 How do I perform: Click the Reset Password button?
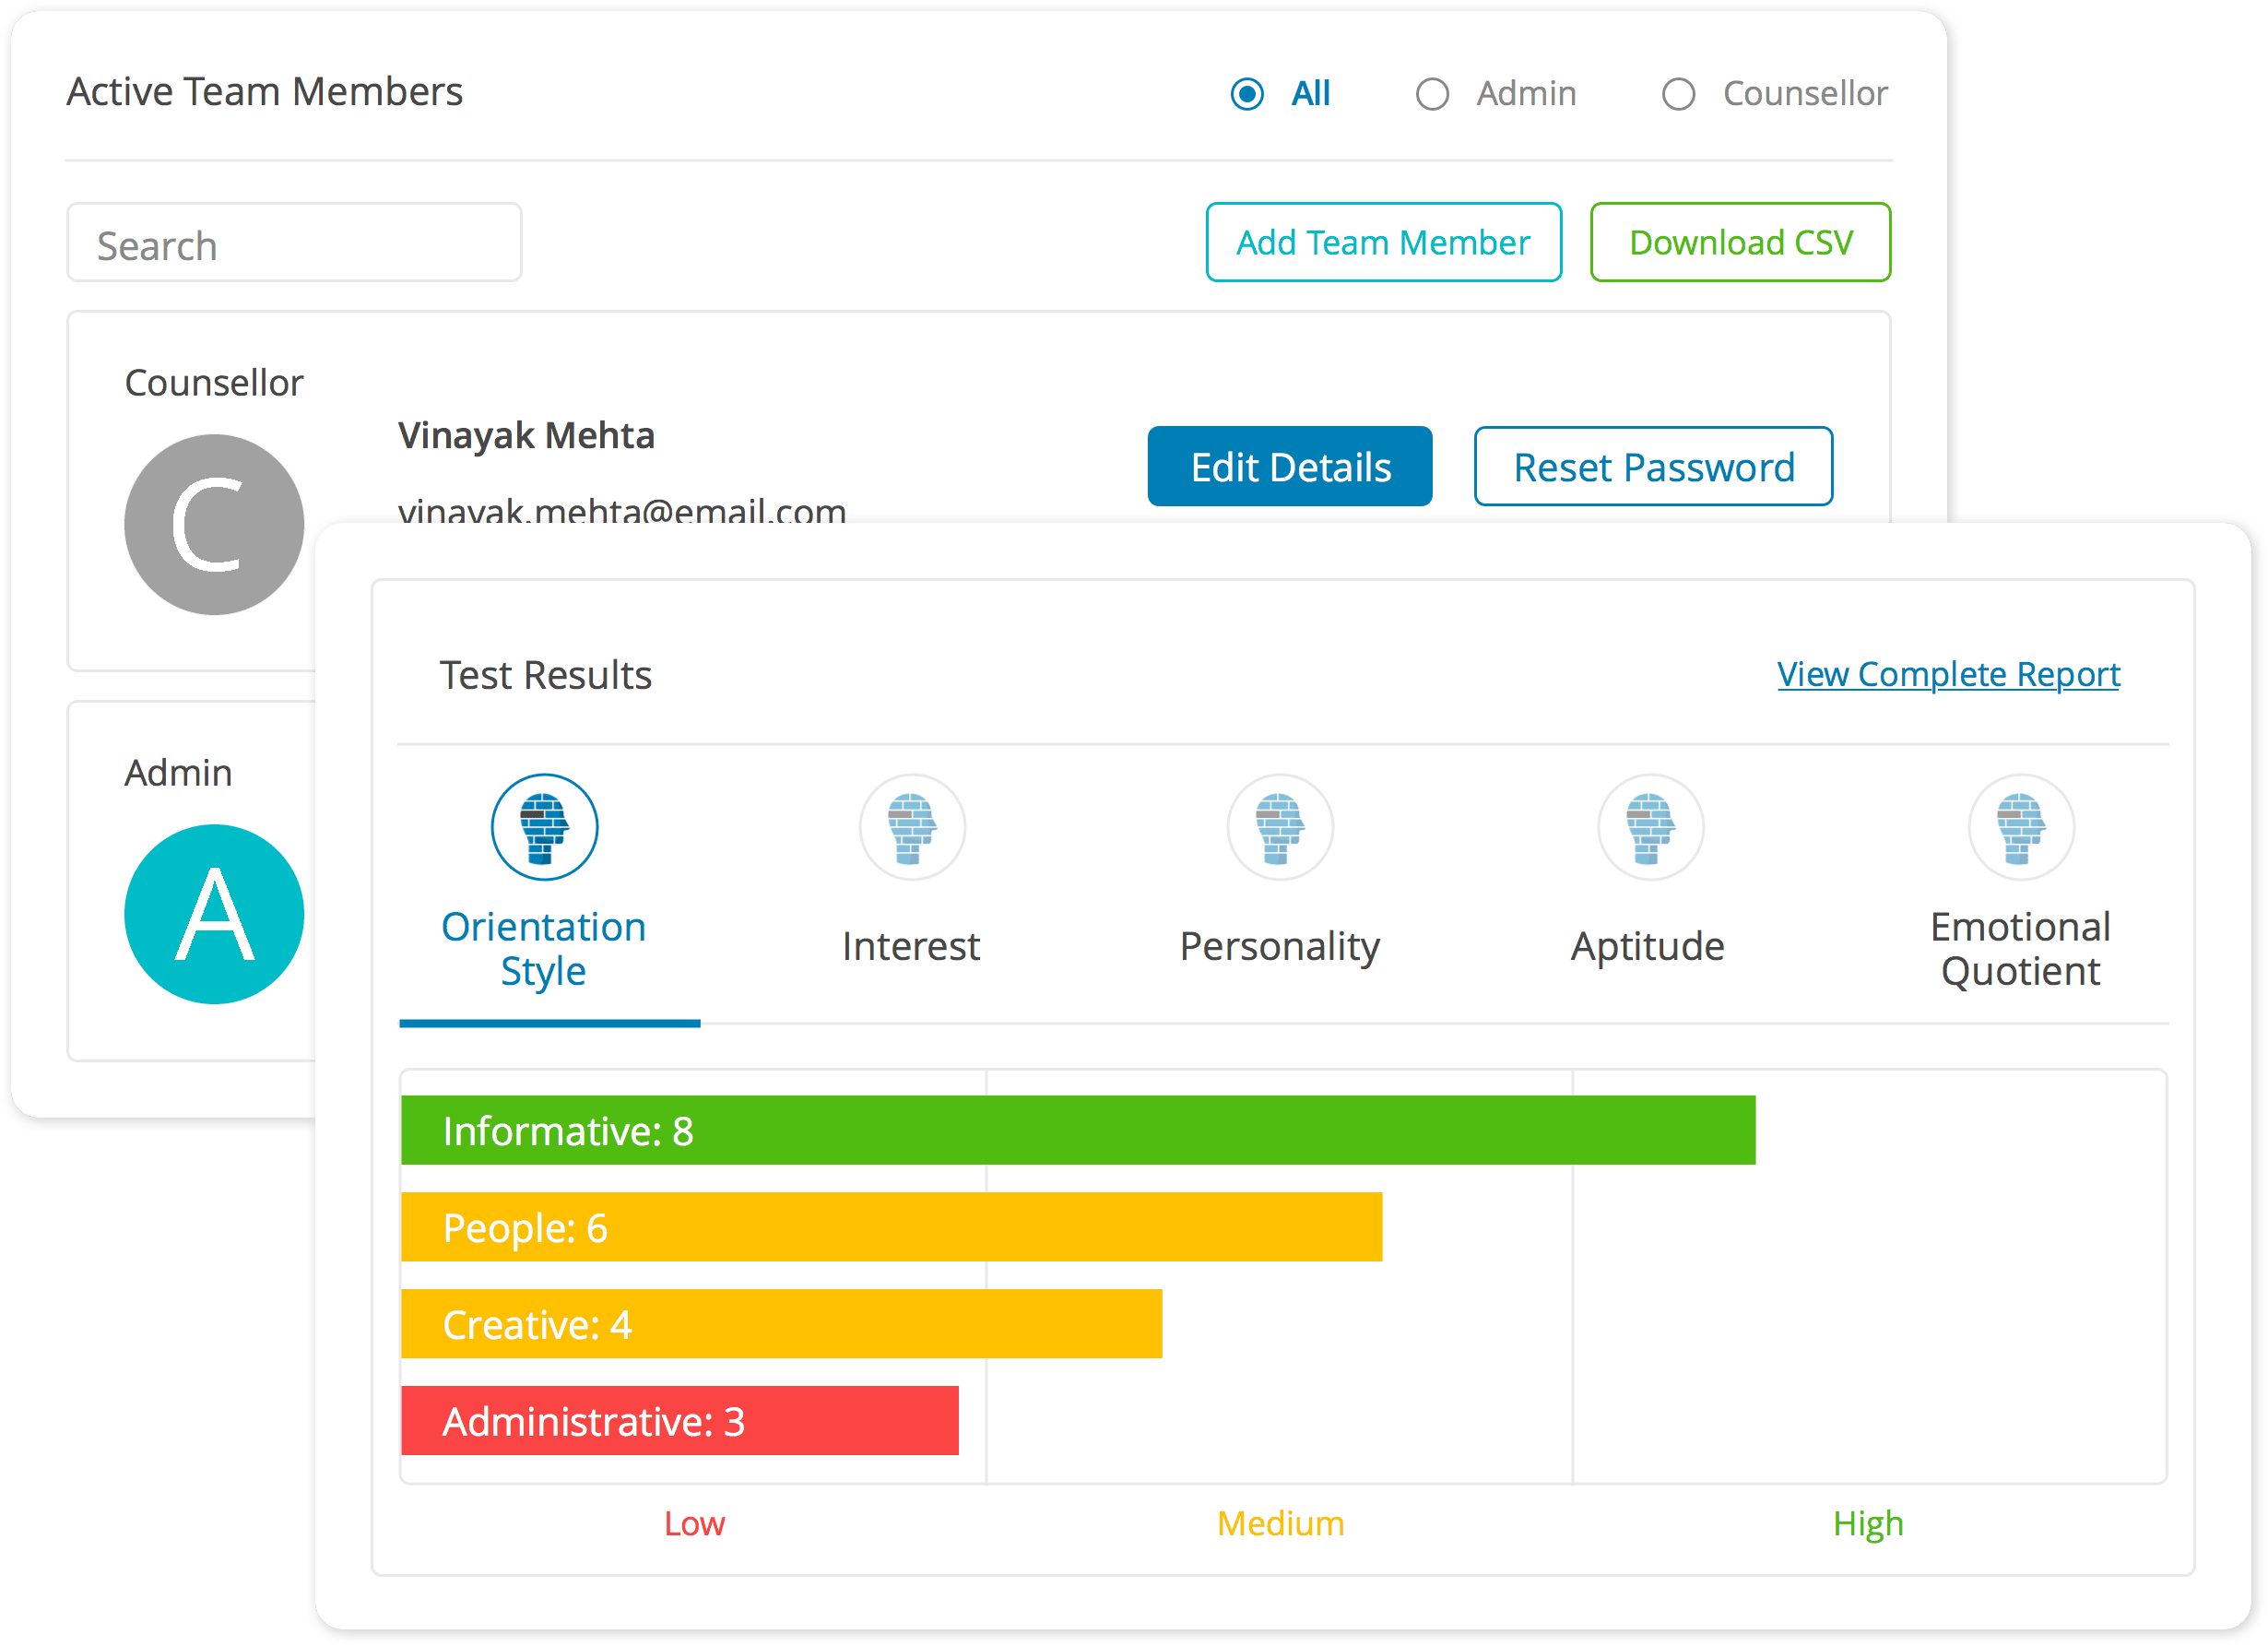pos(1653,467)
